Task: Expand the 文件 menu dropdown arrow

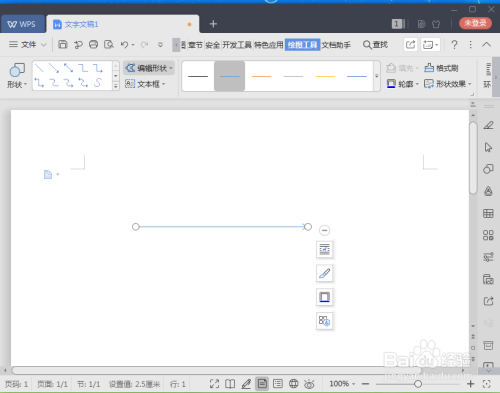Action: tap(44, 45)
